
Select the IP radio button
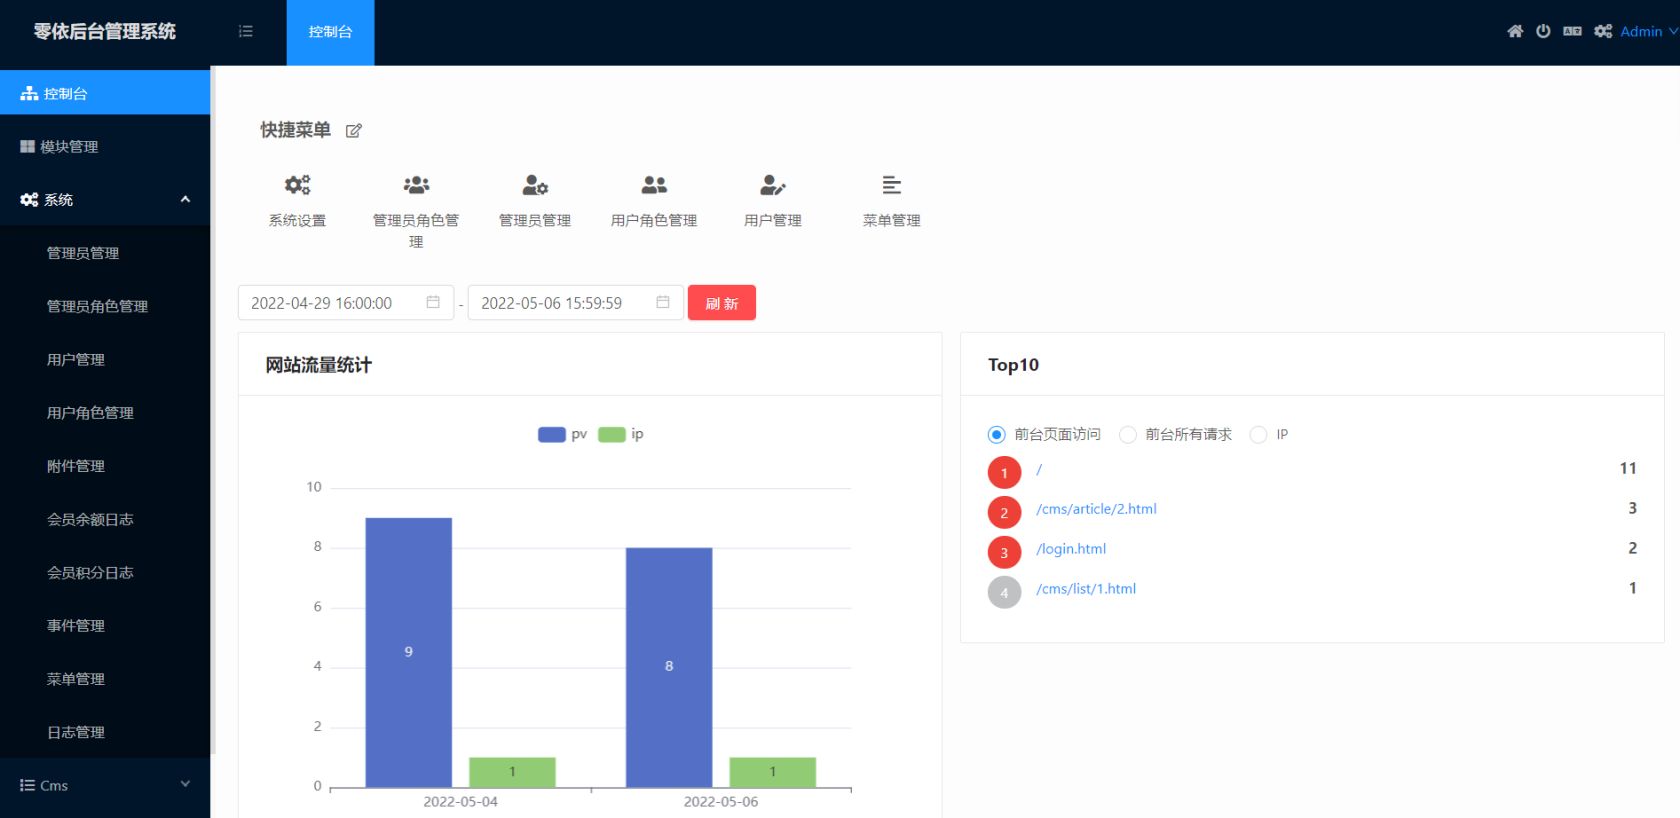click(1258, 434)
